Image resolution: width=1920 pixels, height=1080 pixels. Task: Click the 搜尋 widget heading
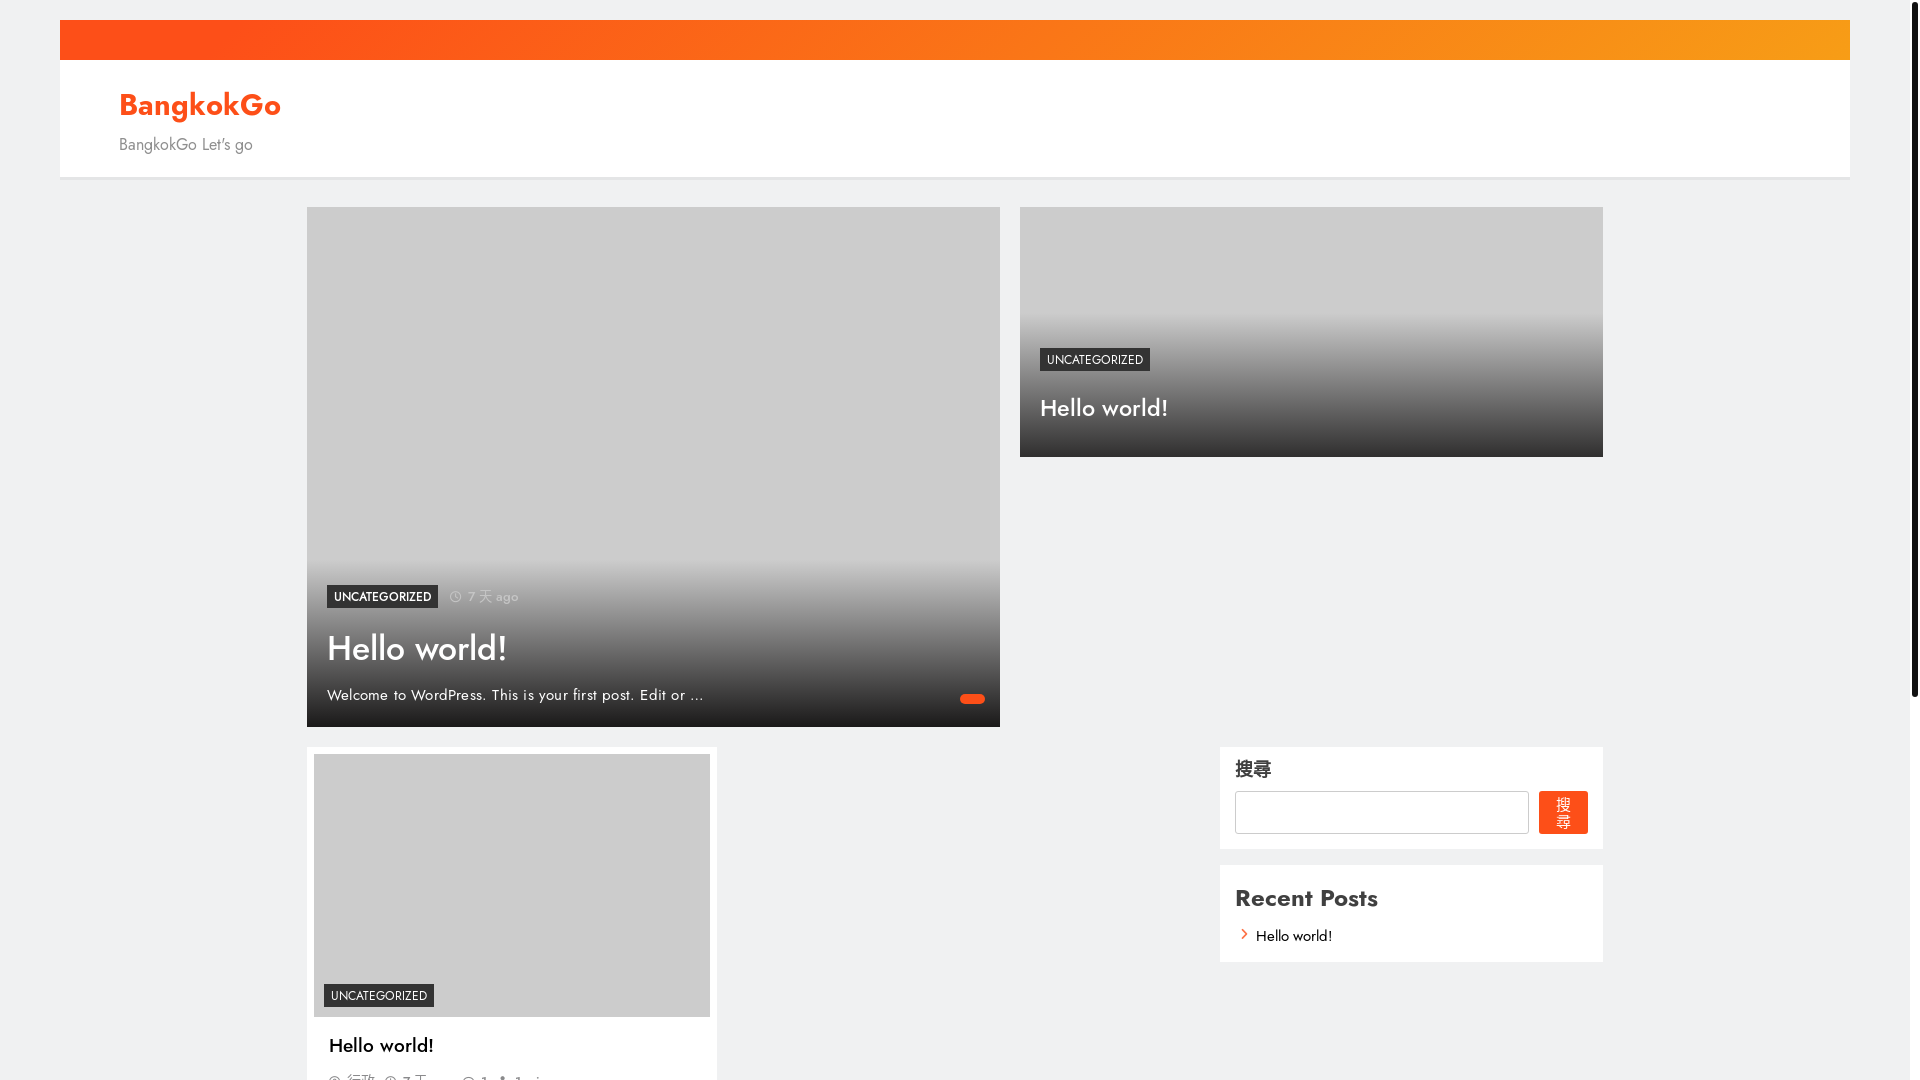tap(1253, 769)
